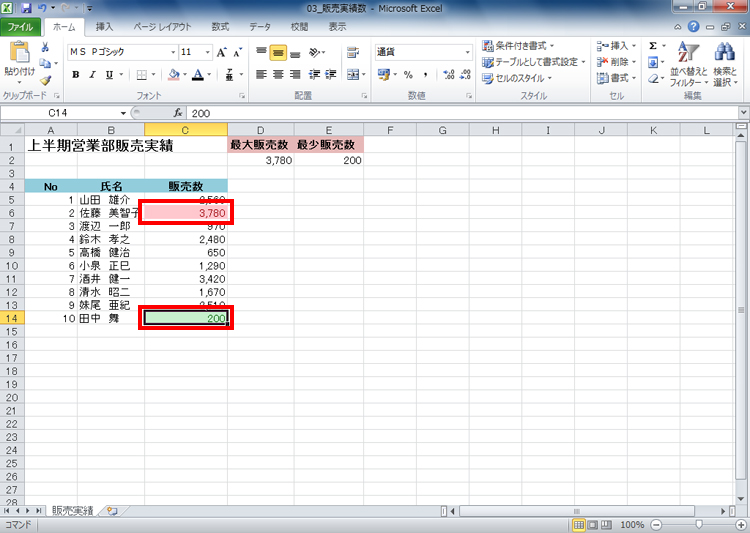The height and width of the screenshot is (533, 750).
Task: Switch to the ページレイアウト tab
Action: click(162, 27)
